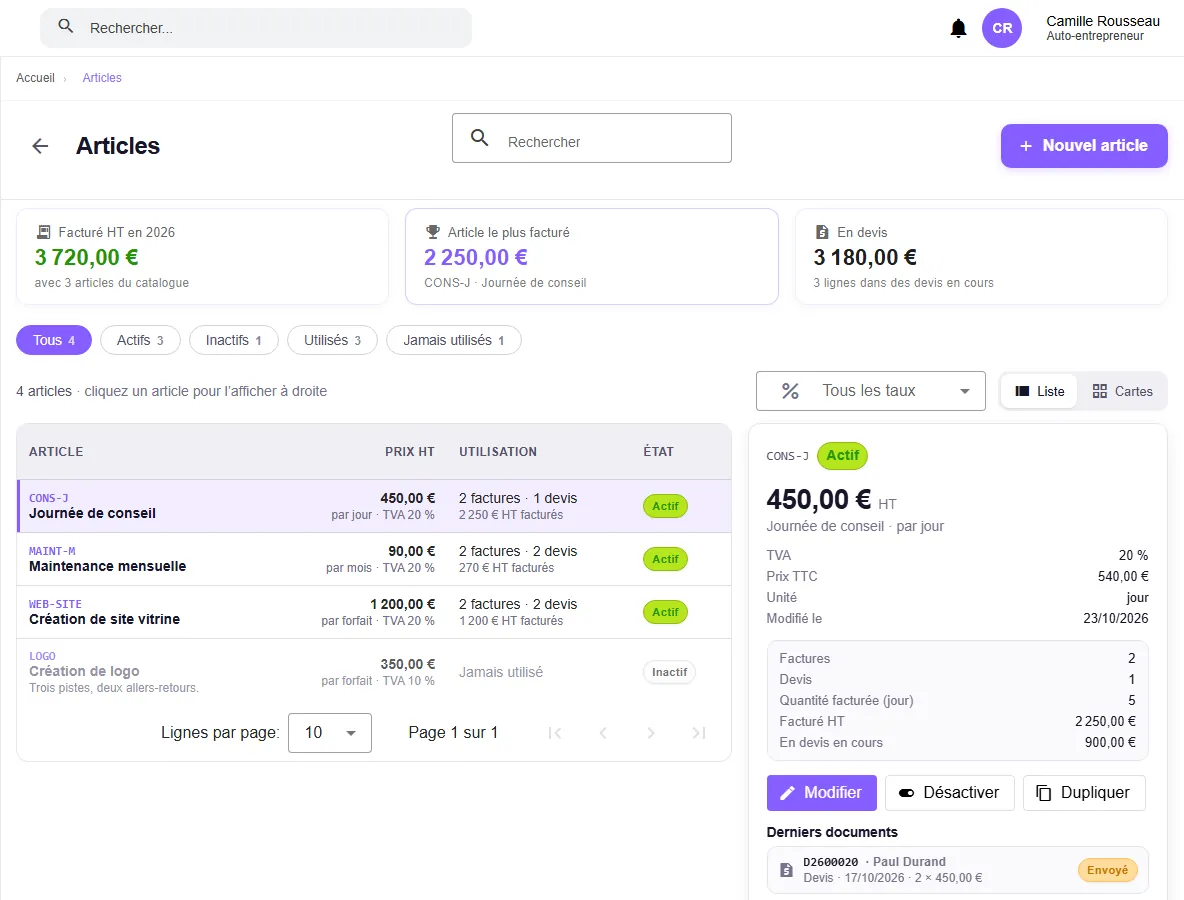
Task: Duplicate the CONS-J article
Action: [1084, 793]
